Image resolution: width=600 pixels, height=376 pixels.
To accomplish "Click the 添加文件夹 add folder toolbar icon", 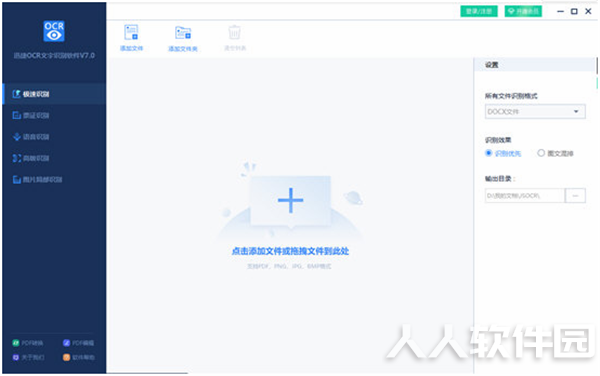I will pos(183,33).
